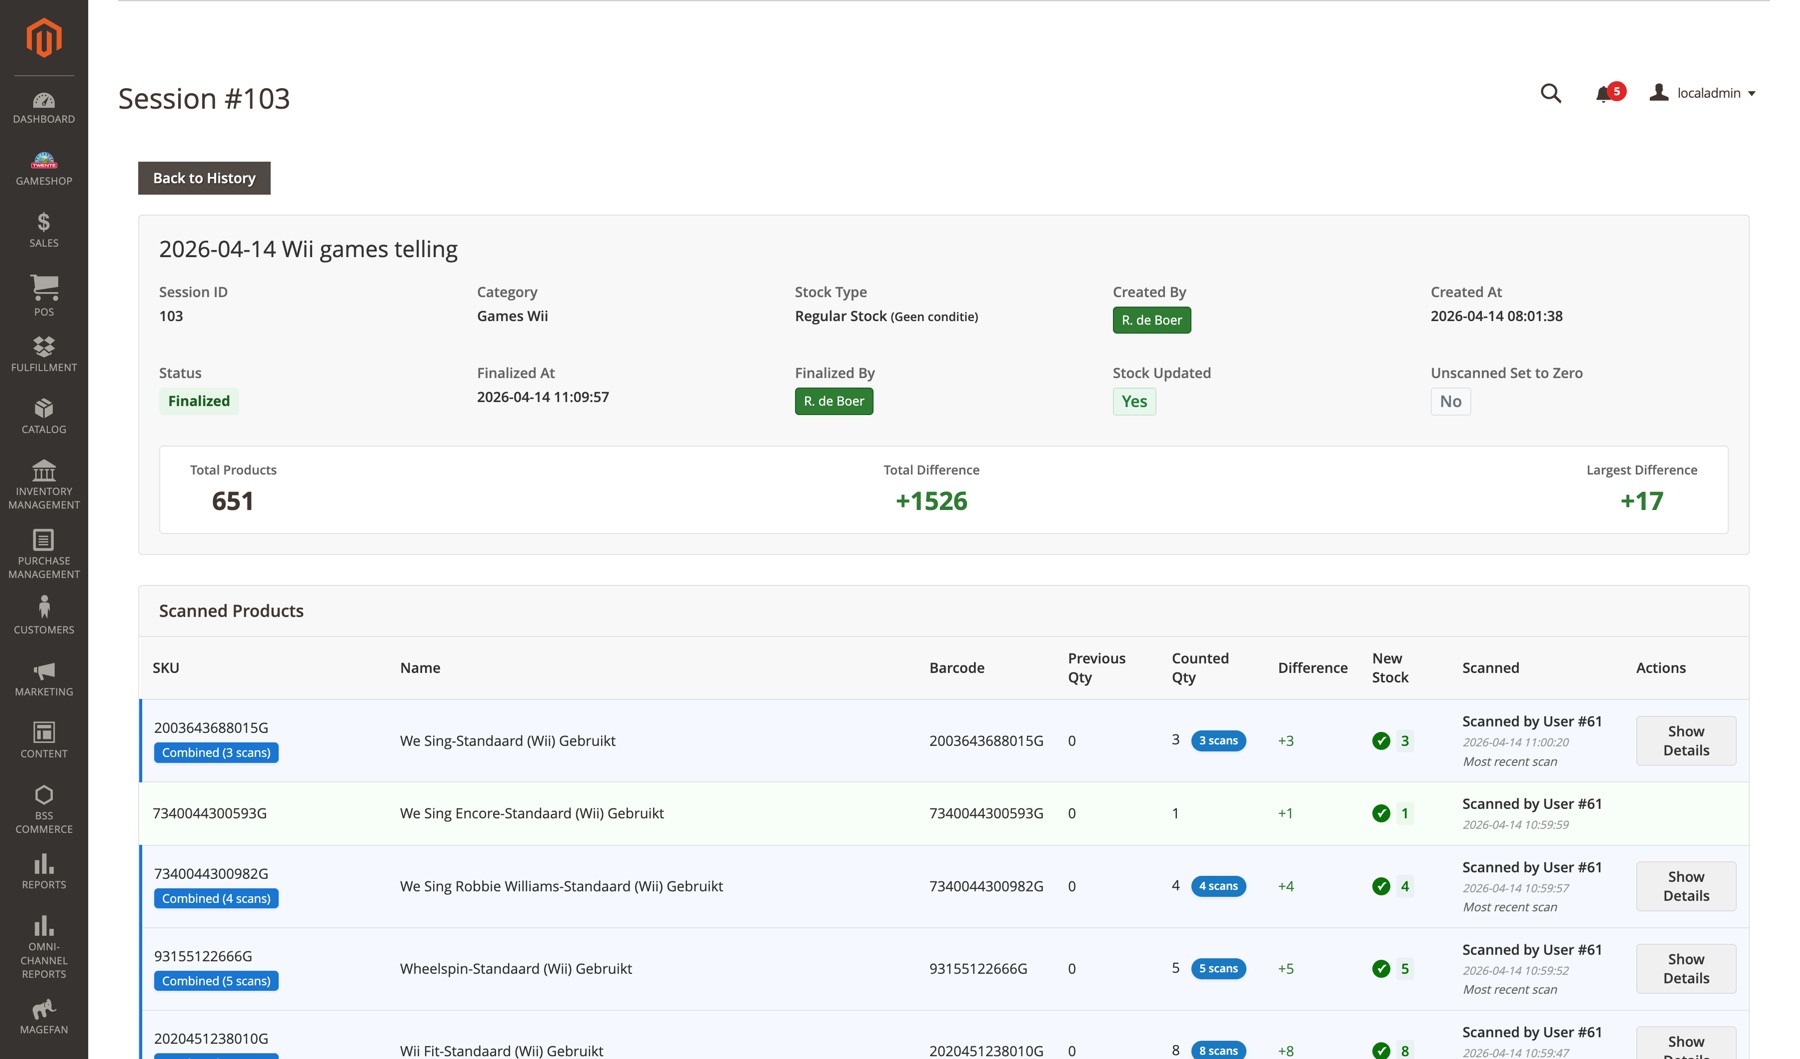Click product name Wheelspin-Standaard (Wii) Gebruikt
This screenshot has width=1800, height=1059.
(x=516, y=969)
